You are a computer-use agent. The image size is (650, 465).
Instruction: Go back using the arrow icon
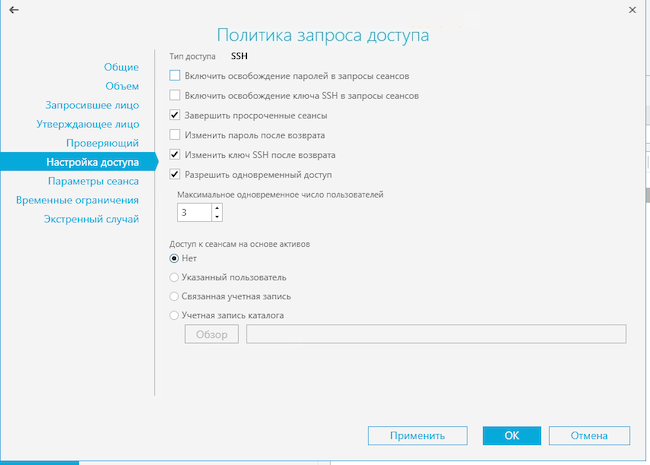[x=14, y=10]
